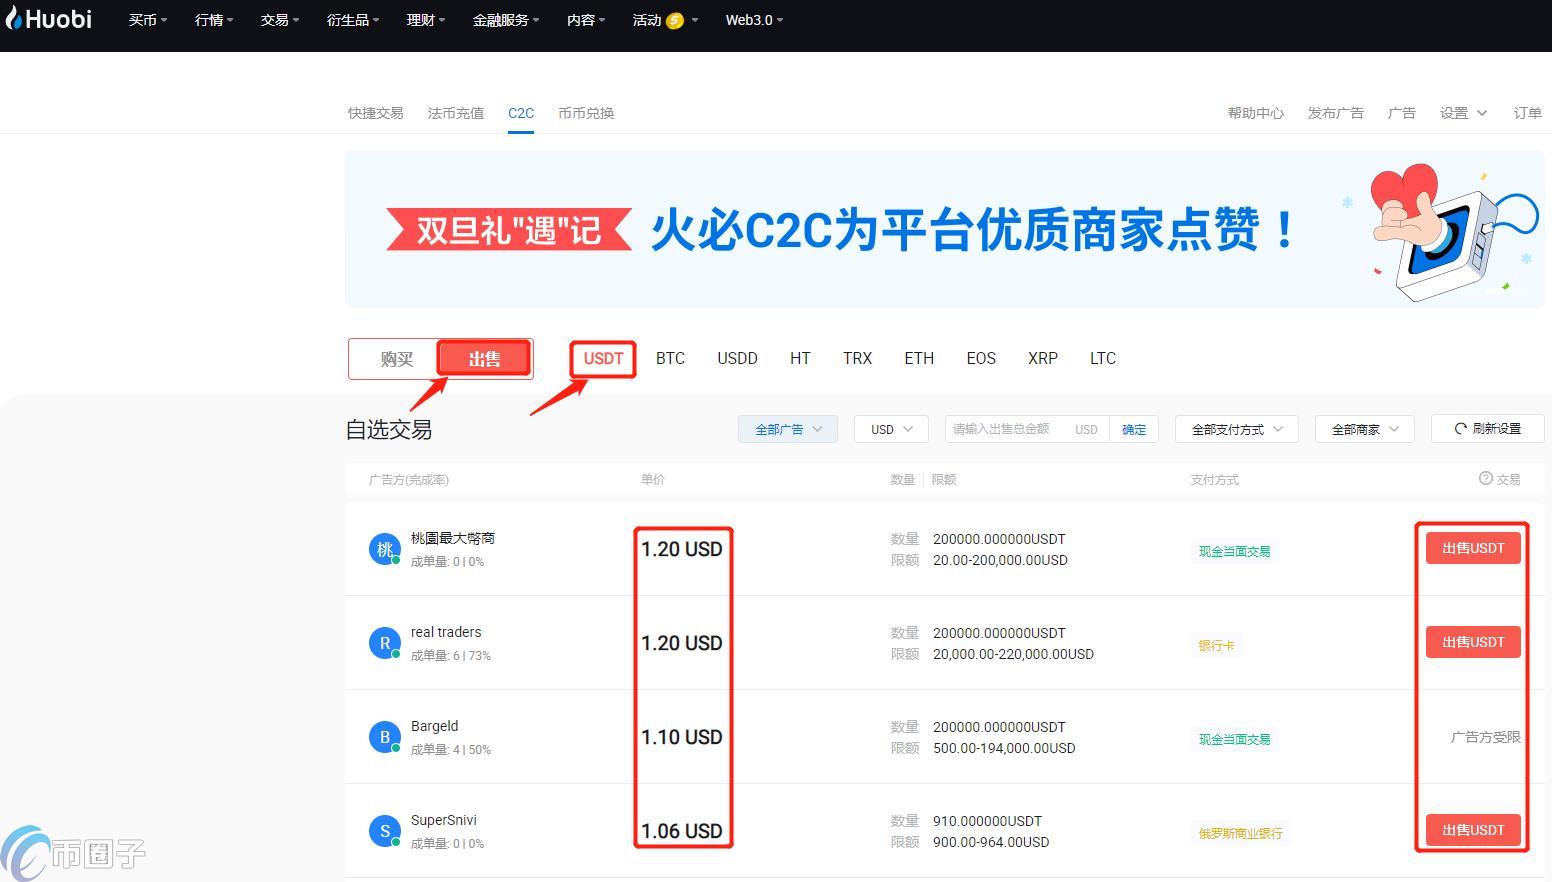Screen dimensions: 1552x882
Task: Select the TRX coin tab
Action: click(858, 358)
